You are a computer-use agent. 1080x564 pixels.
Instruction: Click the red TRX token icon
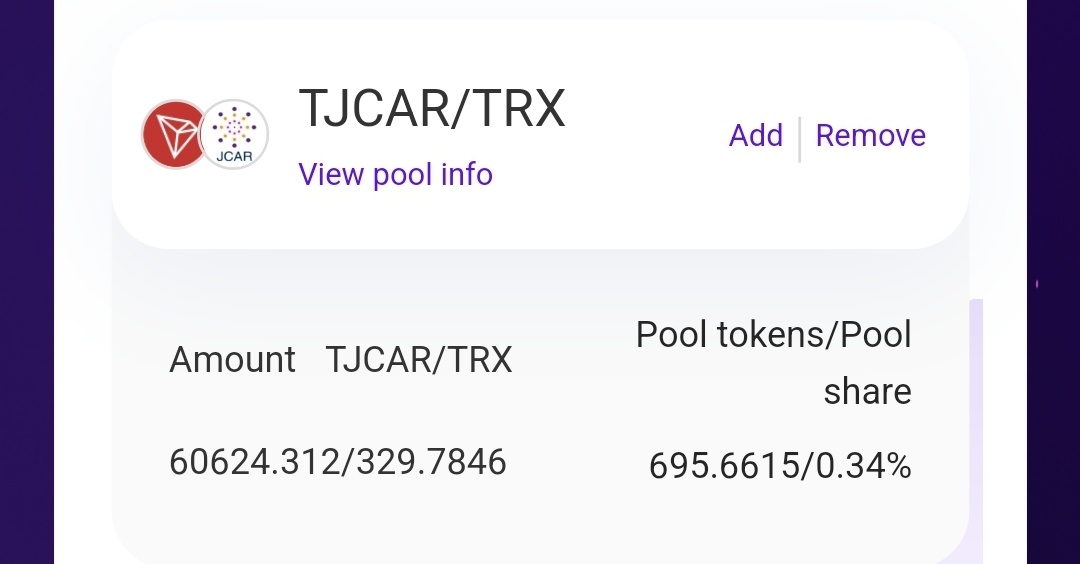pyautogui.click(x=174, y=134)
